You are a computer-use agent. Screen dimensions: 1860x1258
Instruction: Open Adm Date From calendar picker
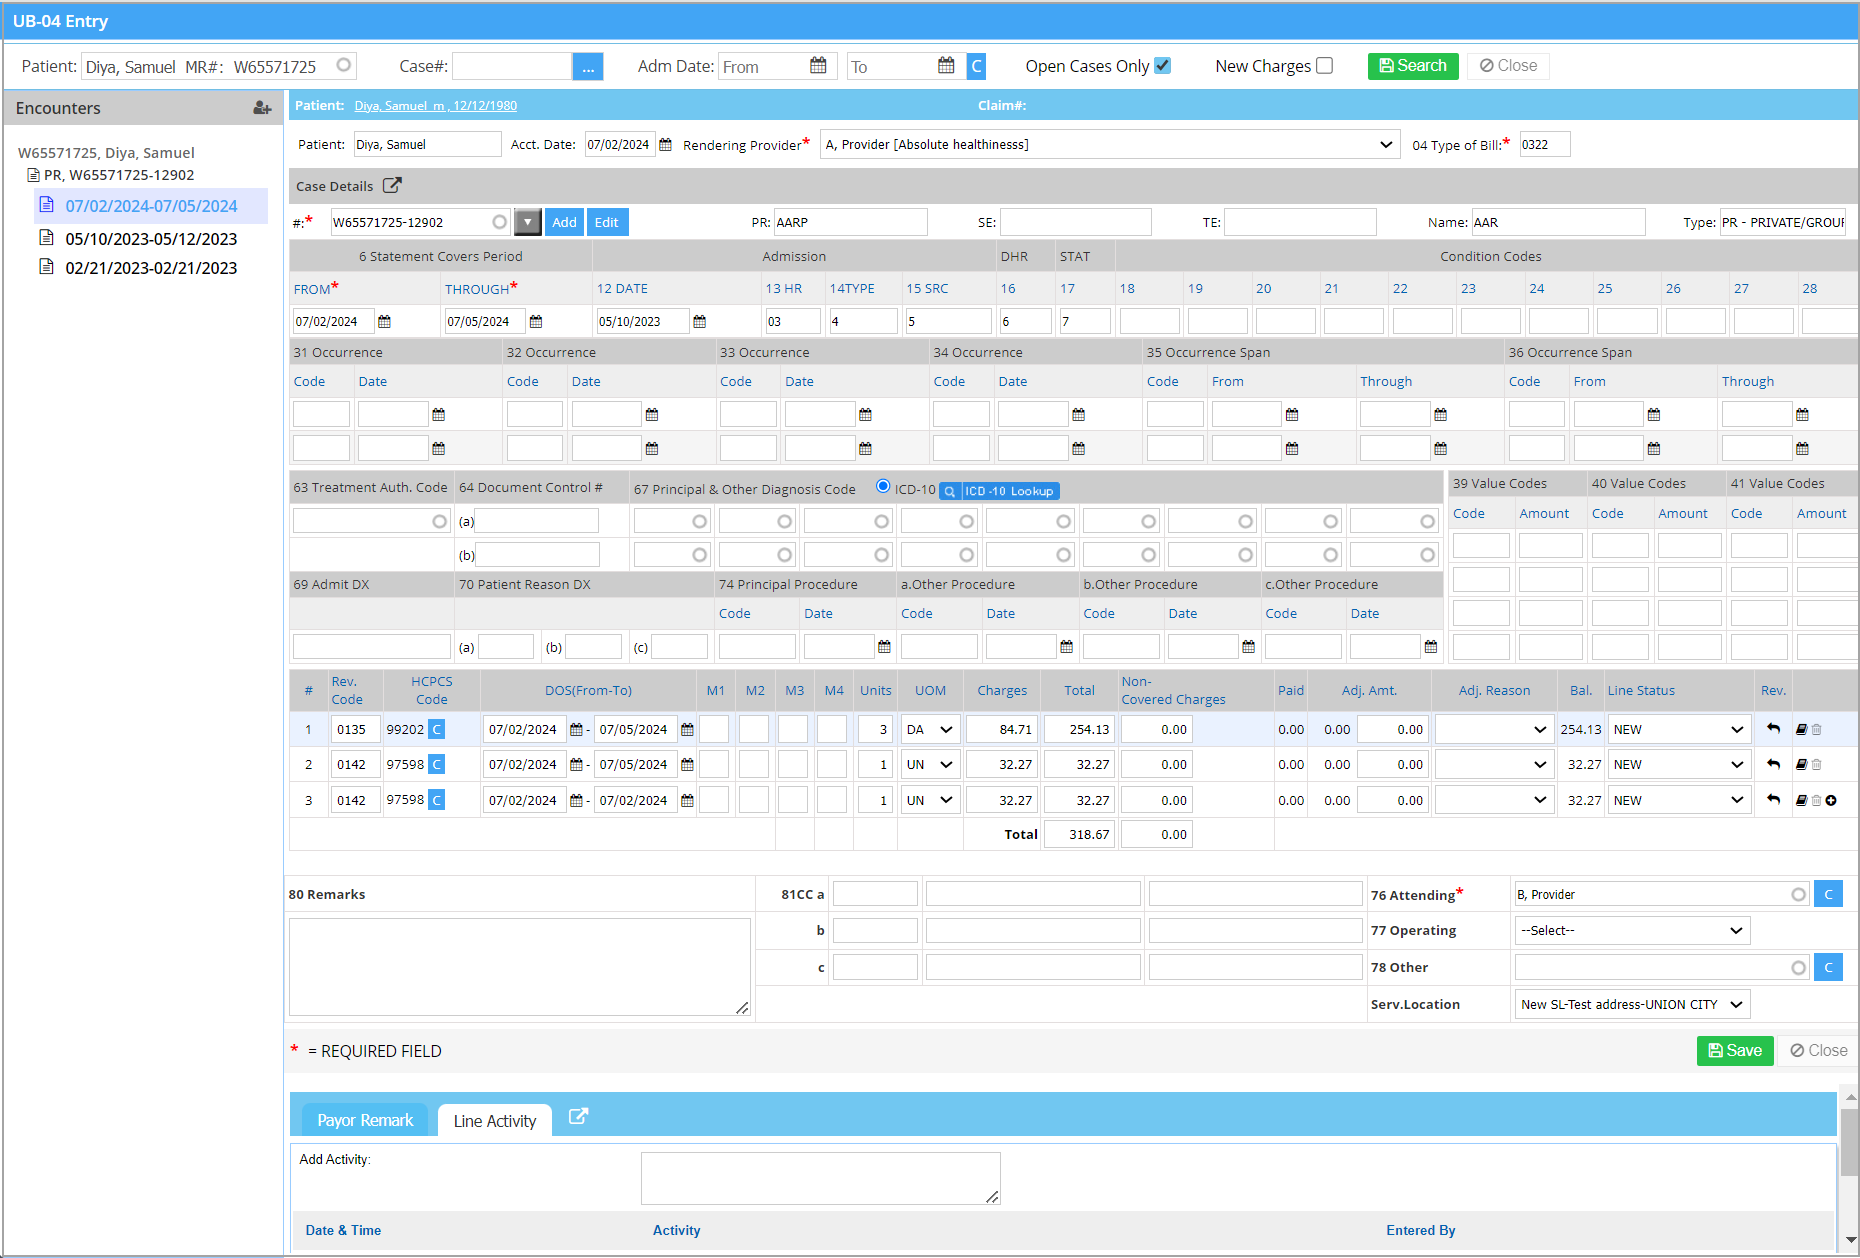tap(818, 66)
